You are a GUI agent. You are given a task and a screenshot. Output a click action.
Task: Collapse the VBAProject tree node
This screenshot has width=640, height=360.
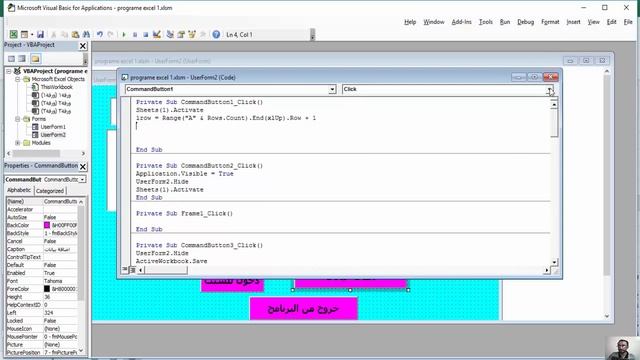pos(9,71)
